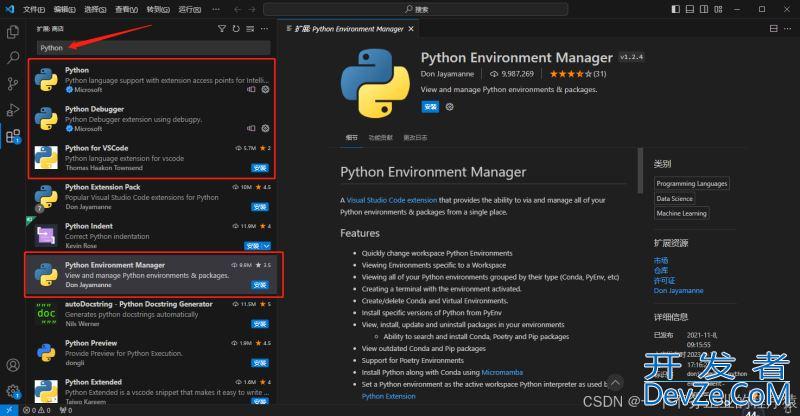The height and width of the screenshot is (416, 800).
Task: Open the Python Extension link
Action: (x=389, y=396)
